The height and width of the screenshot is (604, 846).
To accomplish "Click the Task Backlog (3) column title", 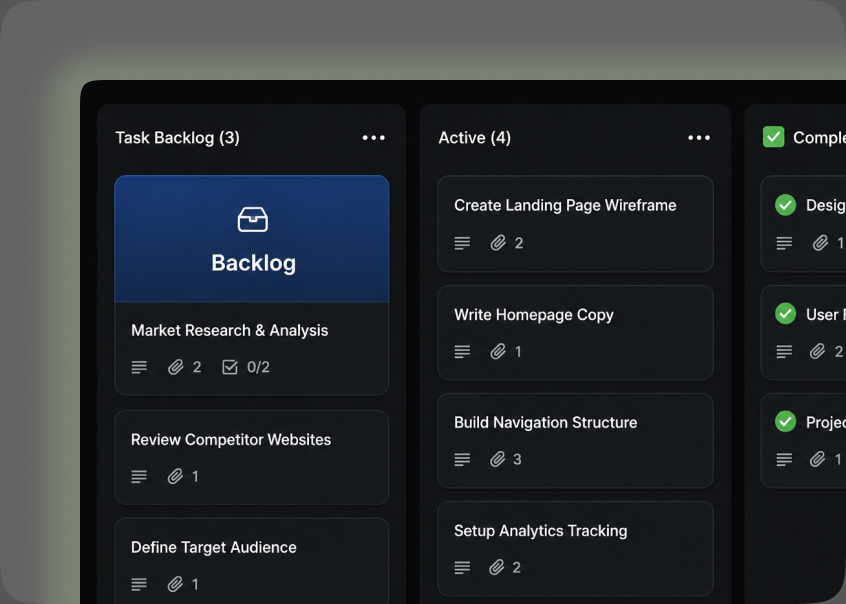I will 178,138.
